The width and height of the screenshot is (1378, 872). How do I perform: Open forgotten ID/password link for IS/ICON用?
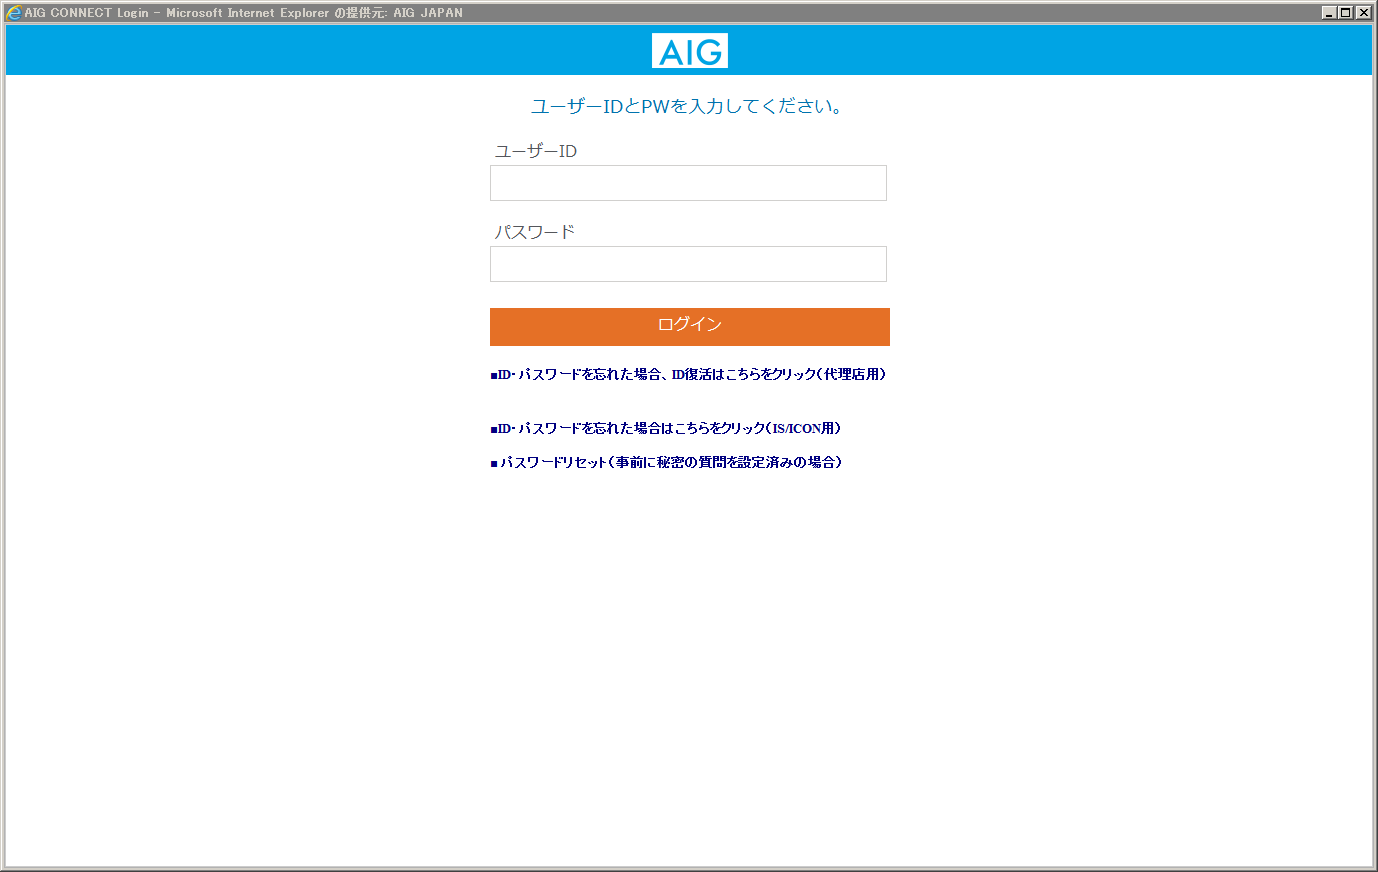[668, 429]
